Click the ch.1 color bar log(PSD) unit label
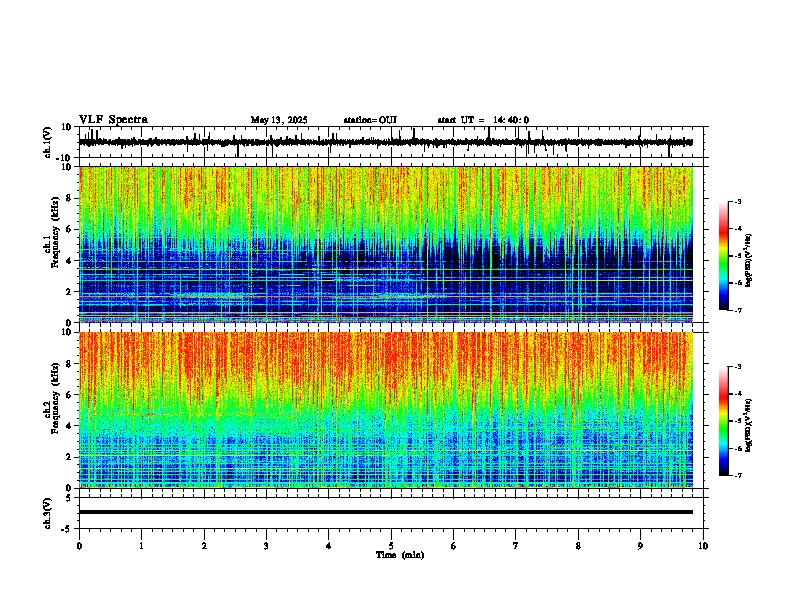The image size is (792, 612). tap(748, 261)
